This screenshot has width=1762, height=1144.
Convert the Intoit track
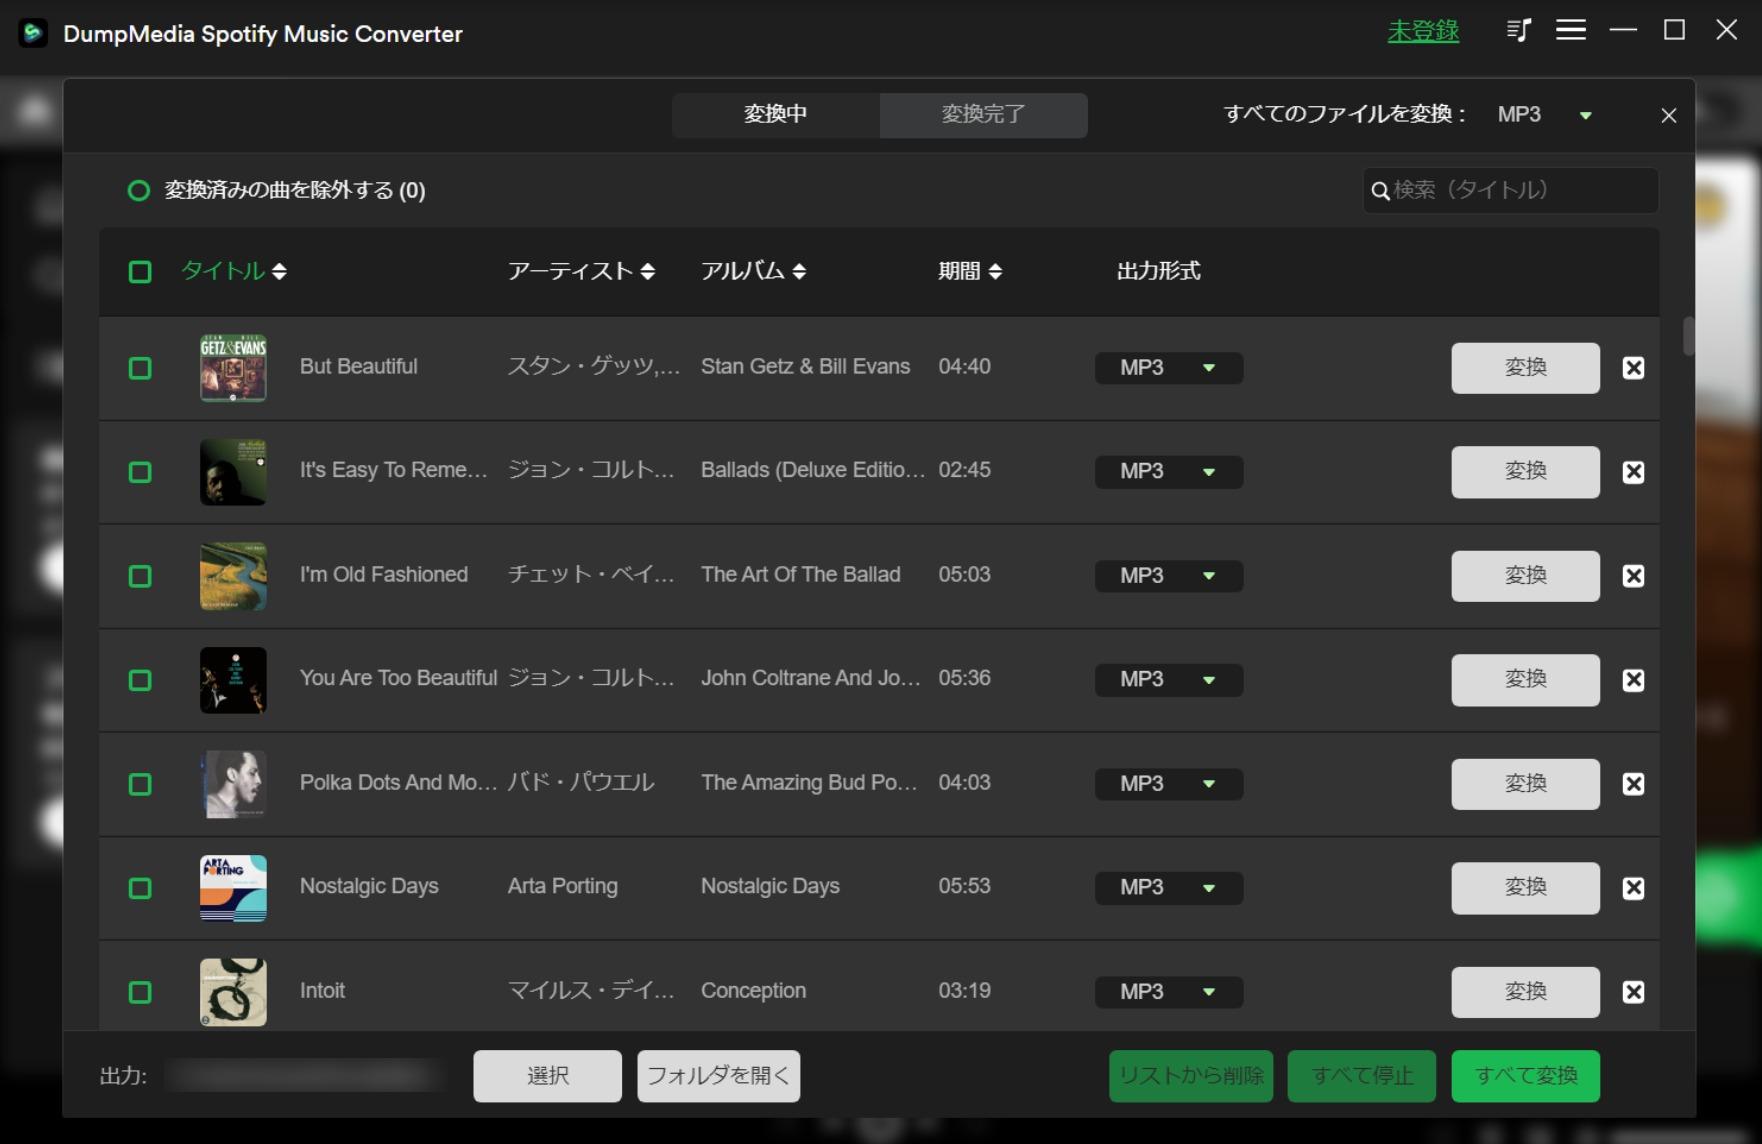pos(1525,992)
